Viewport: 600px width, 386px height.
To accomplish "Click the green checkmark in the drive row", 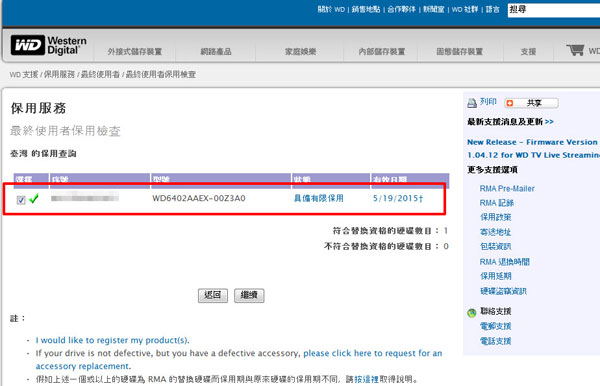I will [34, 198].
